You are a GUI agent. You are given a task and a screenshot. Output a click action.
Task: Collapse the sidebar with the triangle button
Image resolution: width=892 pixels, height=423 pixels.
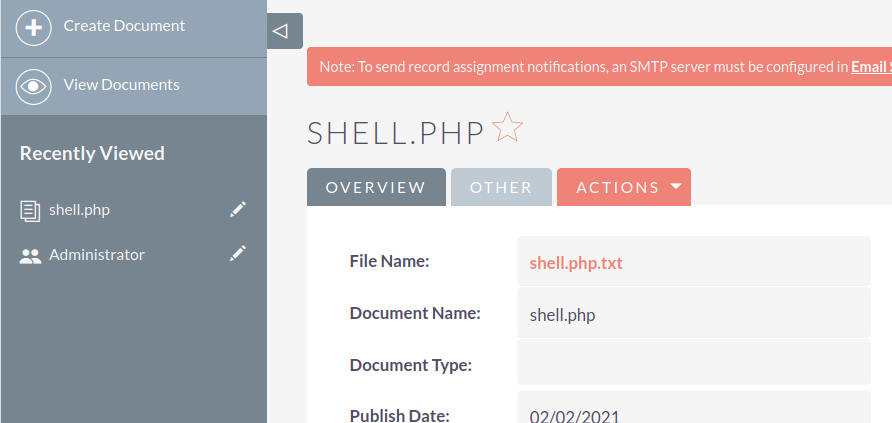point(282,31)
